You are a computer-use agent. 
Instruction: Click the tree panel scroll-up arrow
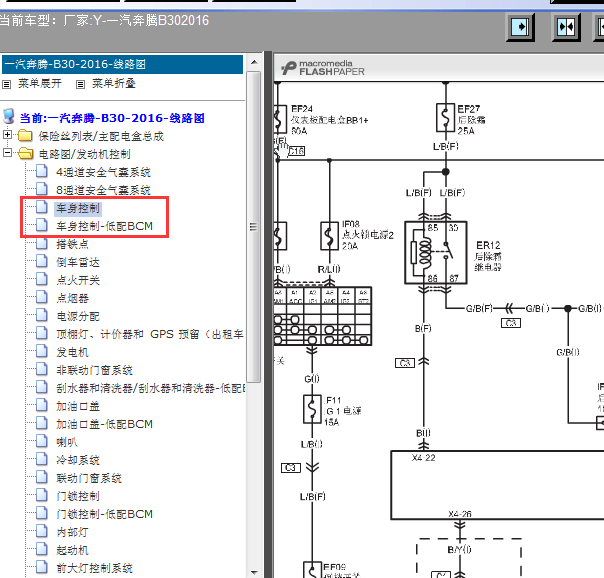pyautogui.click(x=254, y=62)
